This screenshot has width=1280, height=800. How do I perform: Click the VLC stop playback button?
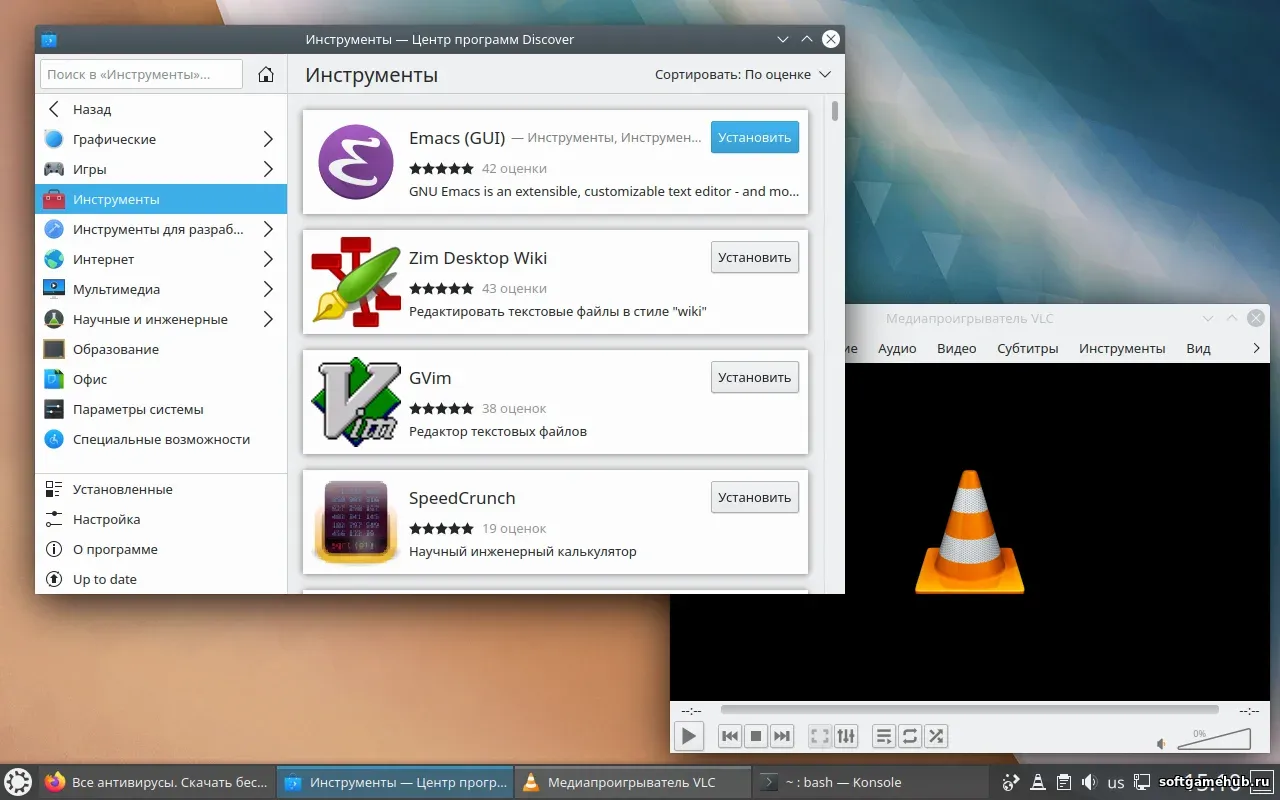756,737
